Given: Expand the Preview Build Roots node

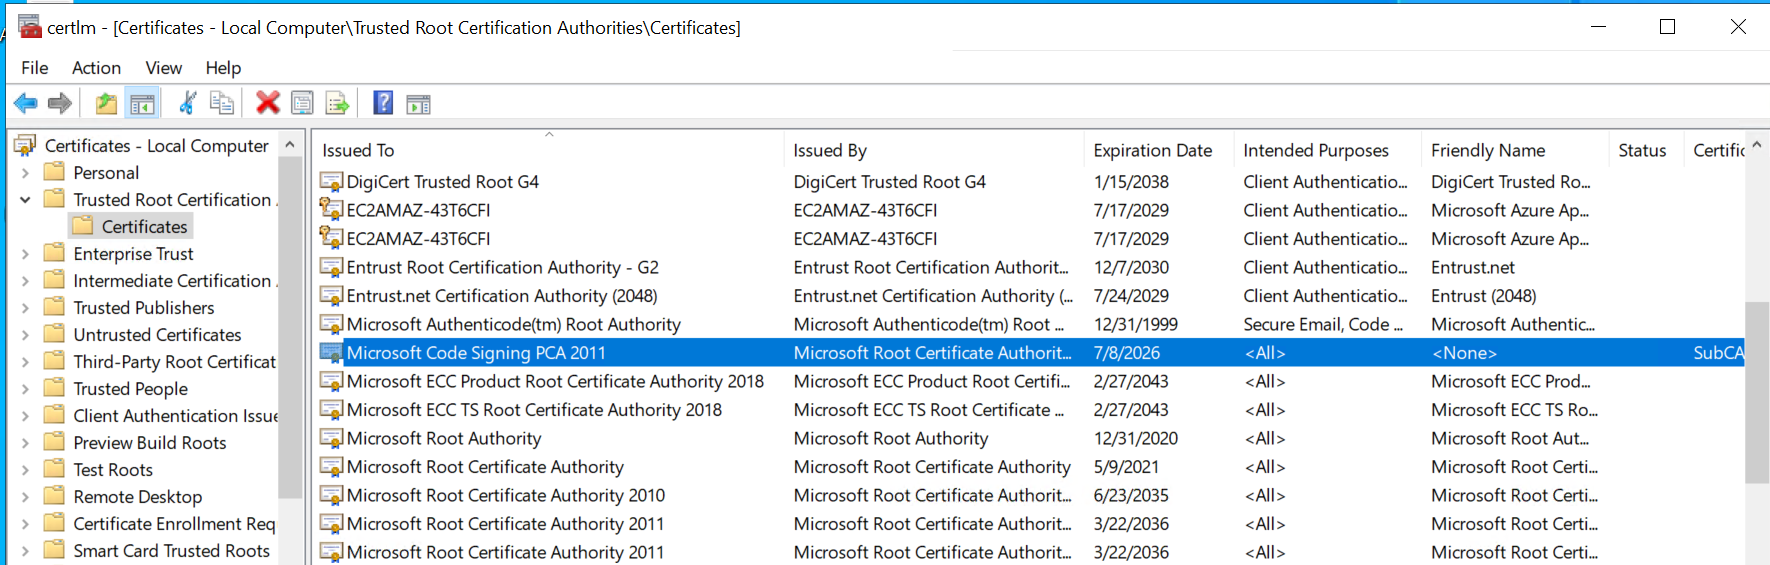Looking at the screenshot, I should tap(25, 443).
